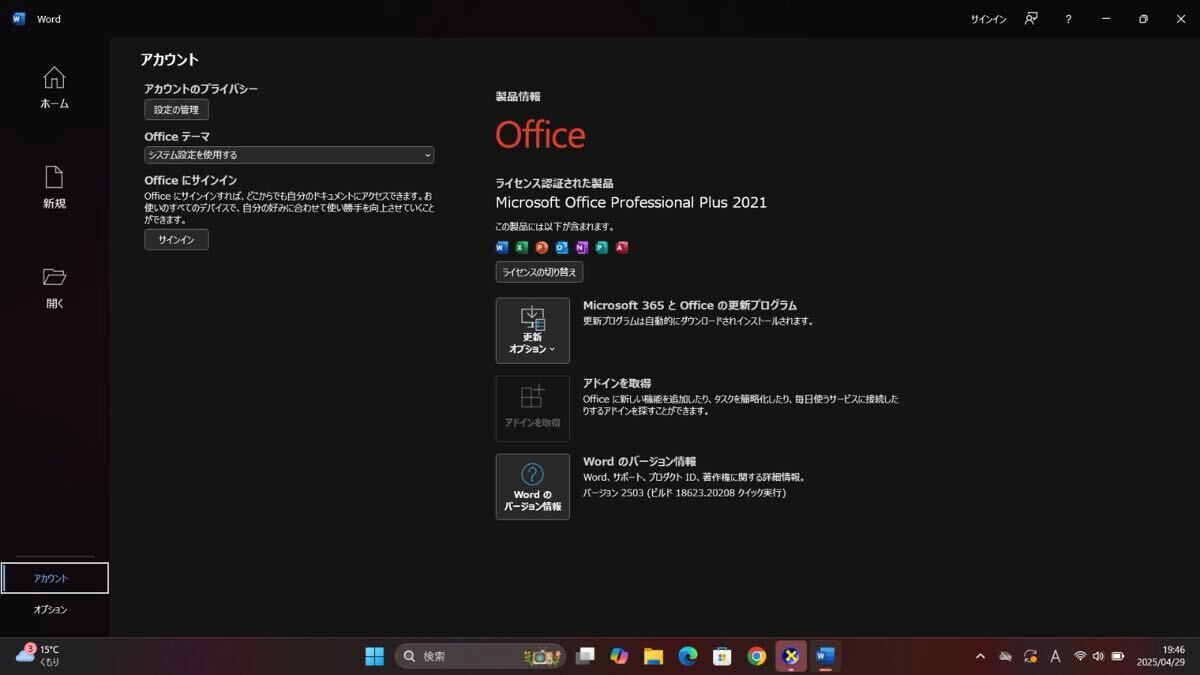Open the feedback icon in title bar
This screenshot has width=1200, height=675.
(x=1031, y=19)
